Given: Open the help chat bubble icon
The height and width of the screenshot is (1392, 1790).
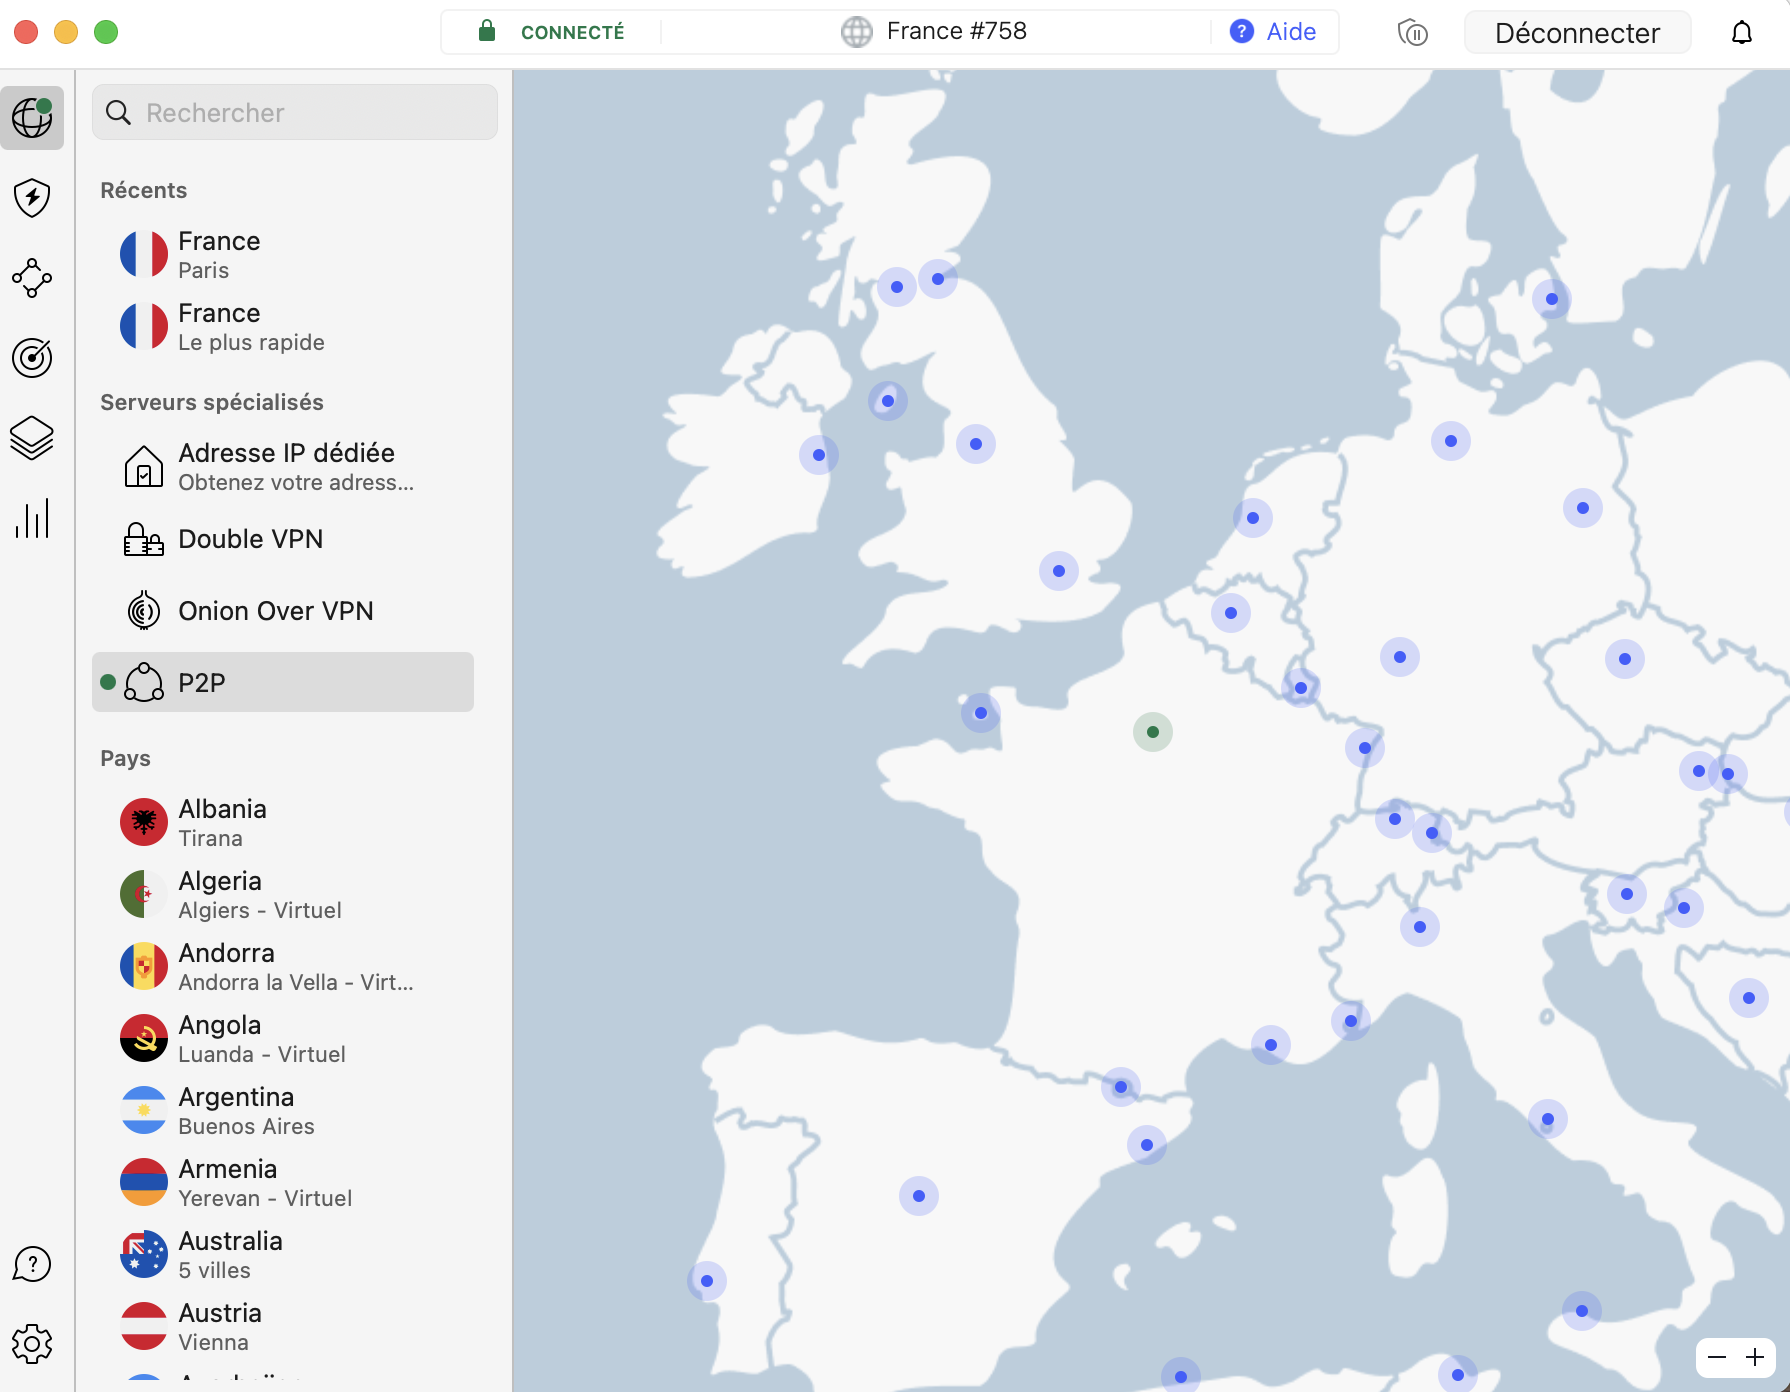Looking at the screenshot, I should point(32,1264).
